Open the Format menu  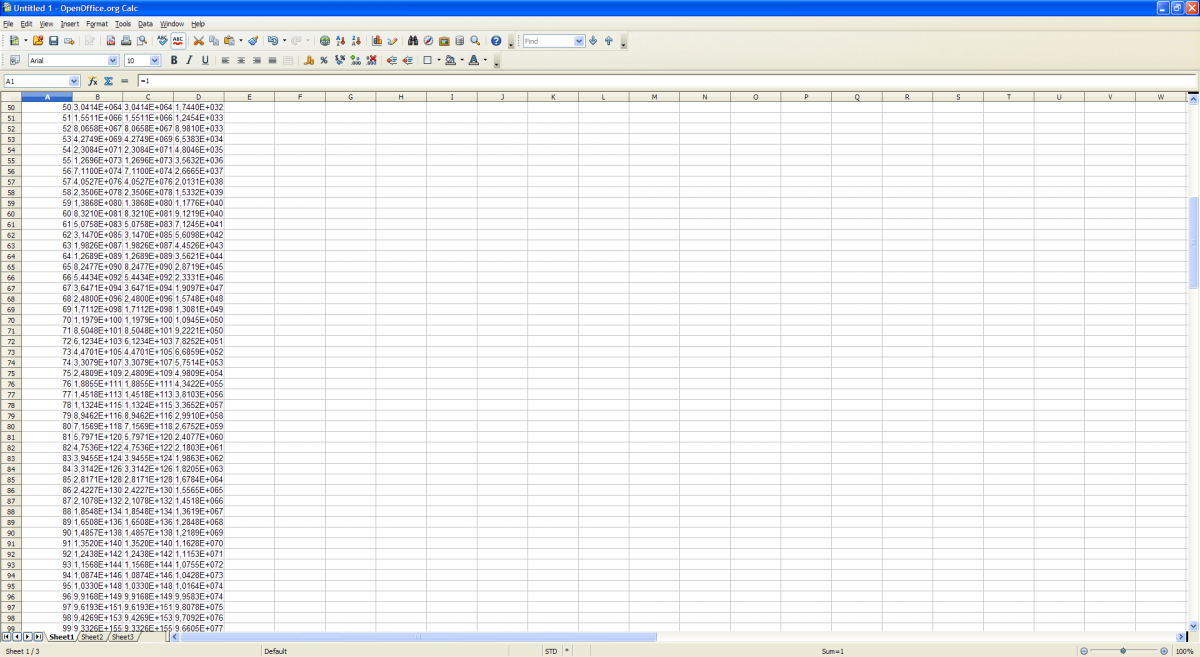[x=96, y=23]
